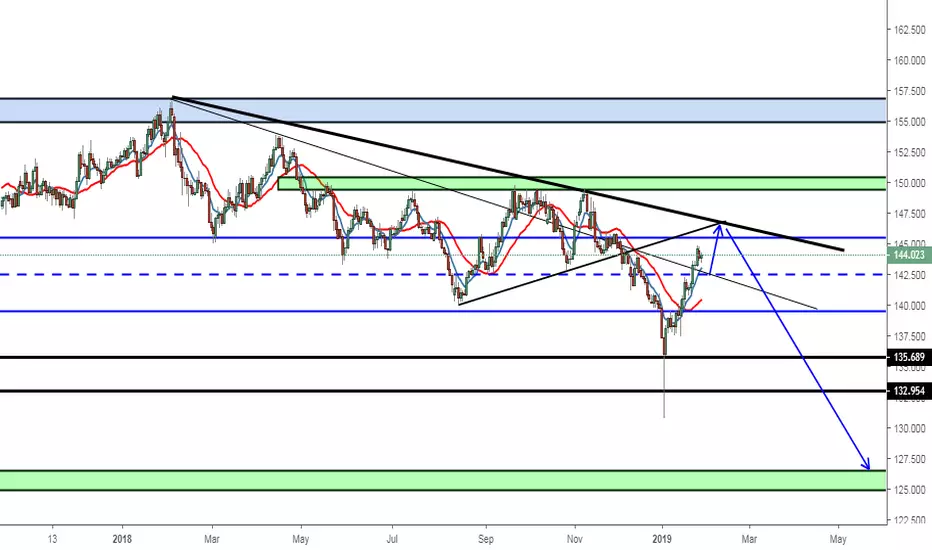Screen dimensions: 932x550
Task: Click the 130.000 price axis value
Action: [909, 428]
